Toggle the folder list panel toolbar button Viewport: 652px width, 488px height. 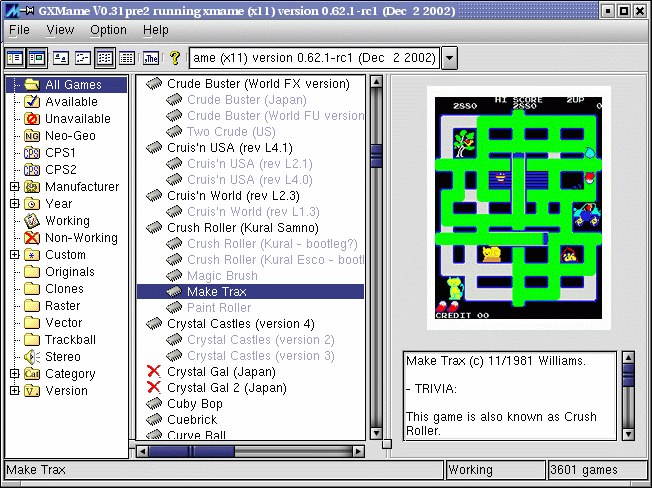tap(15, 58)
